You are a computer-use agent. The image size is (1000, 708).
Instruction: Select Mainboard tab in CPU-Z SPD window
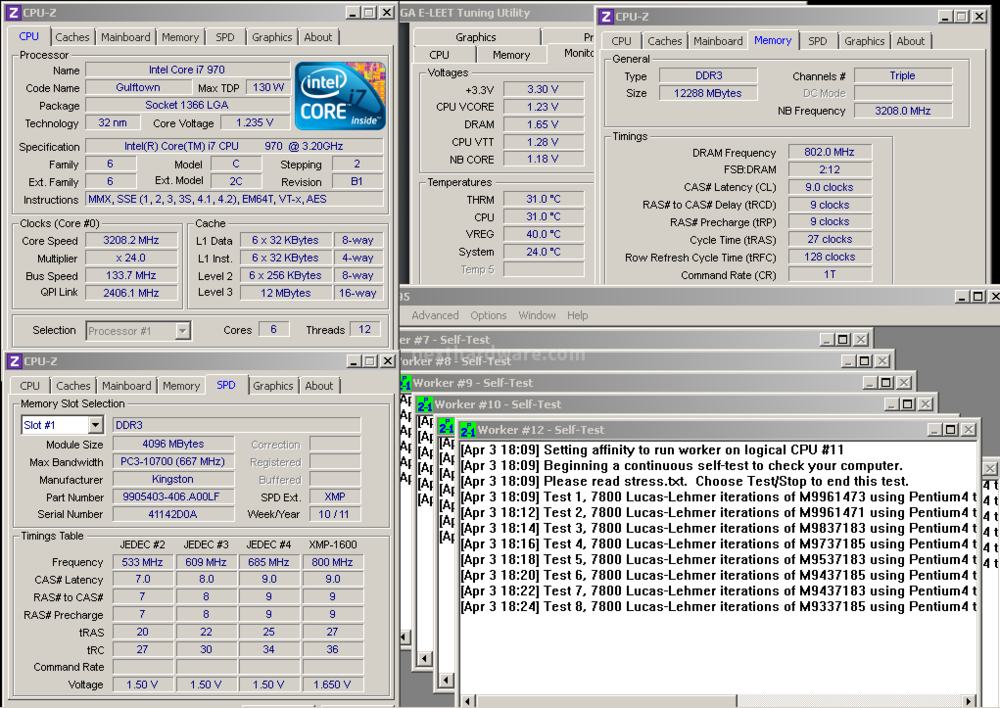(127, 386)
